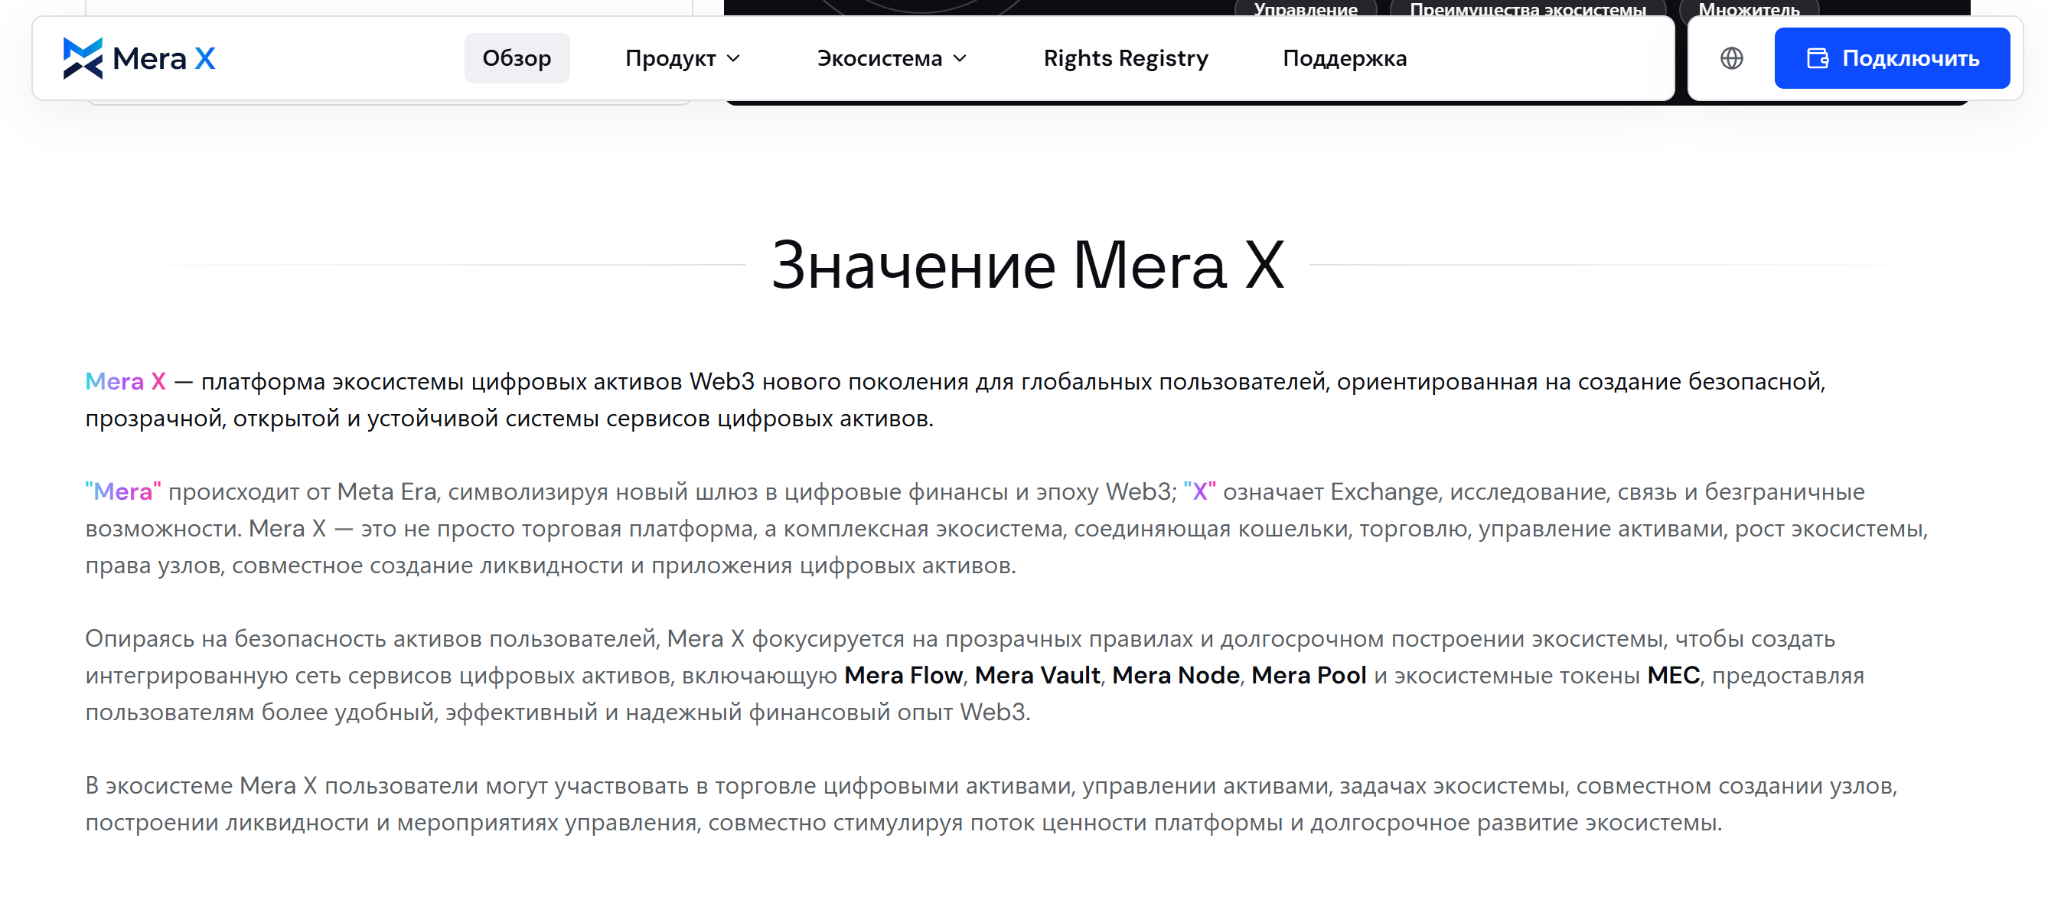Open the Экосистема menu label

(x=880, y=58)
